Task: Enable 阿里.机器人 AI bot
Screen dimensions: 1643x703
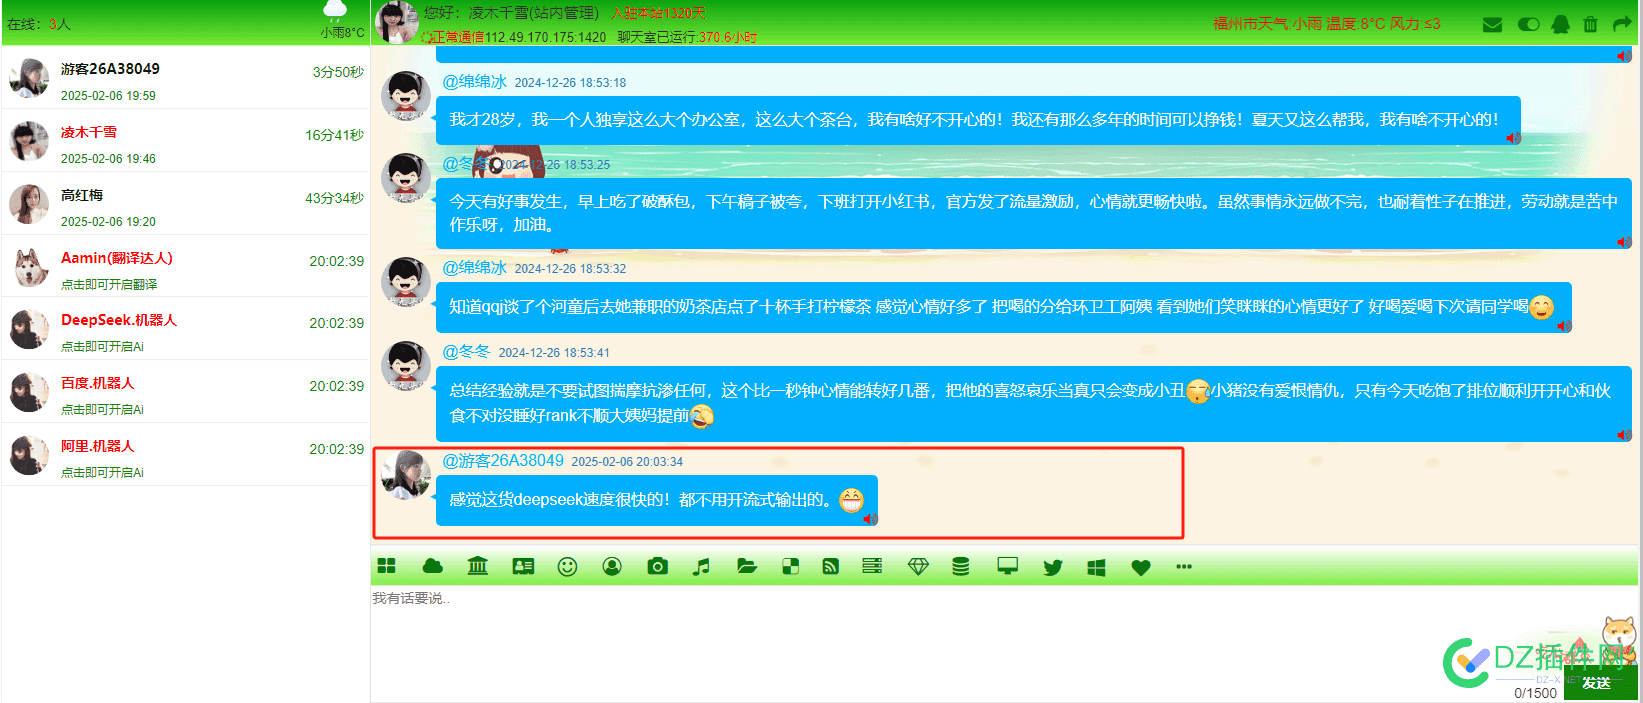Action: pos(186,455)
